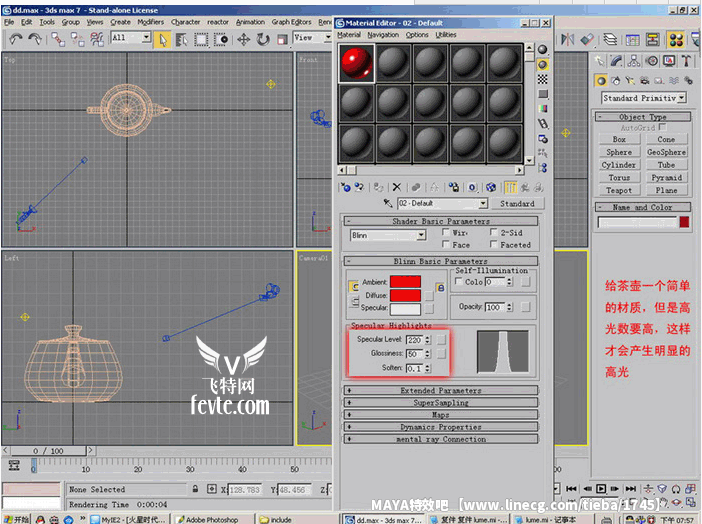Open Material Editor from main toolbar
The image size is (702, 524).
[x=676, y=40]
